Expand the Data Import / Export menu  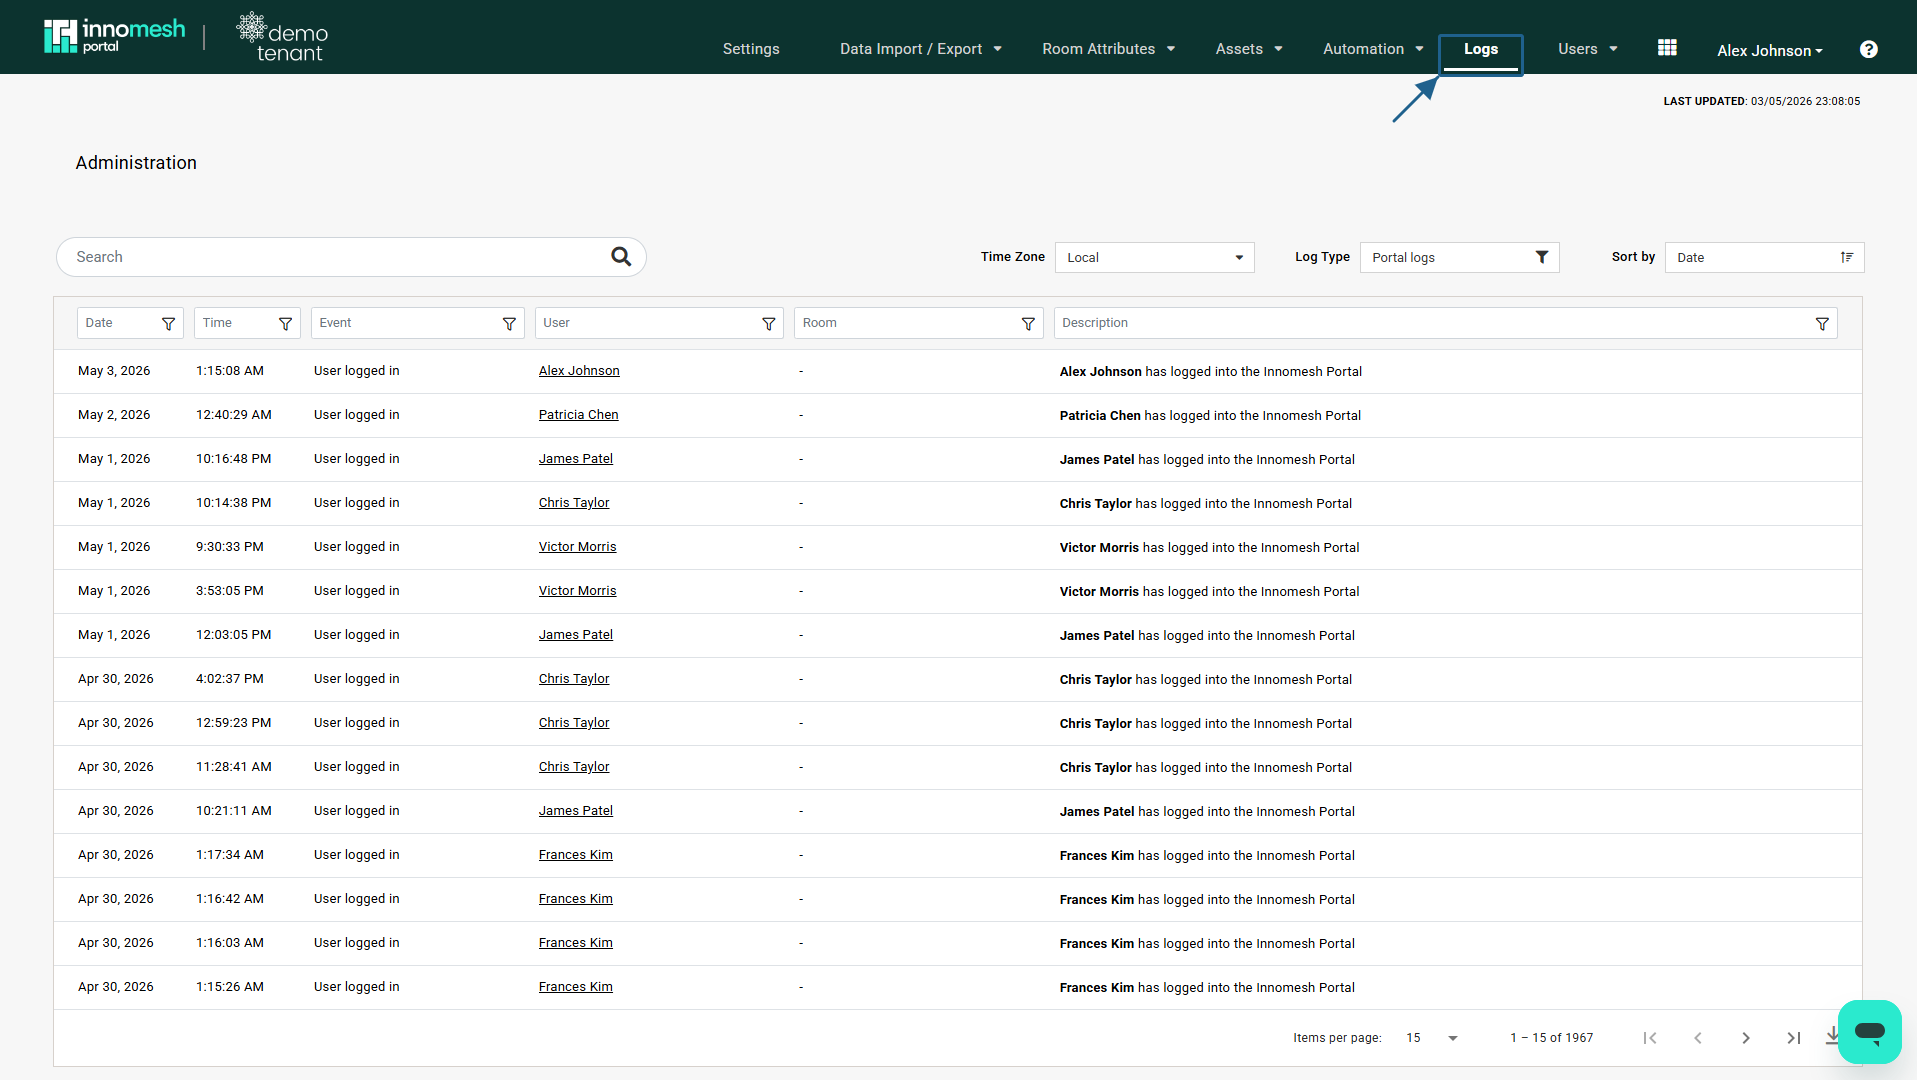tap(920, 49)
